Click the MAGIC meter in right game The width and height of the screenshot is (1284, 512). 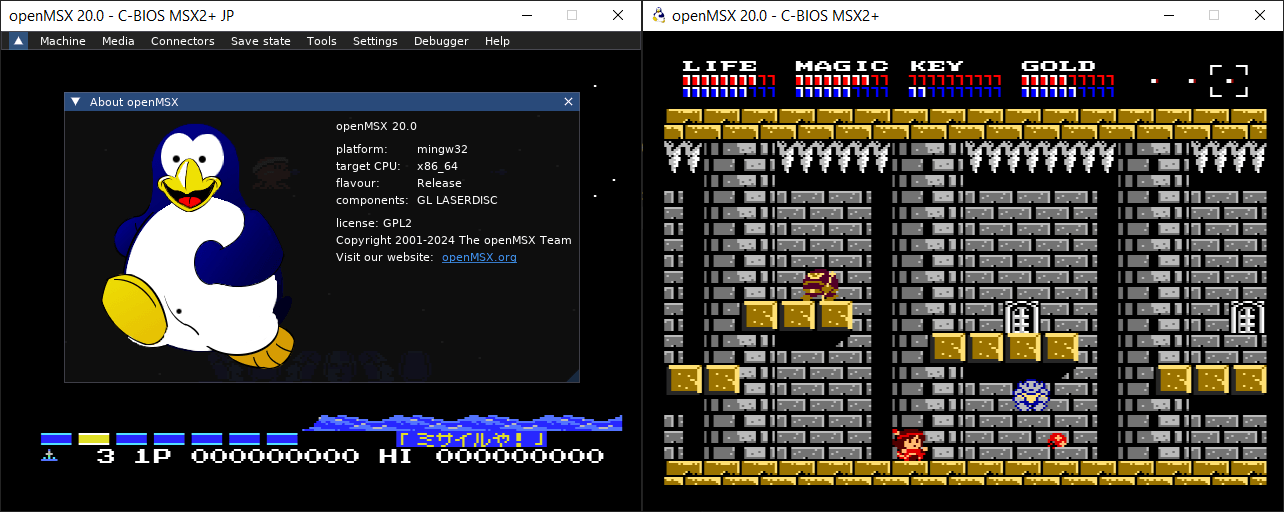(842, 80)
